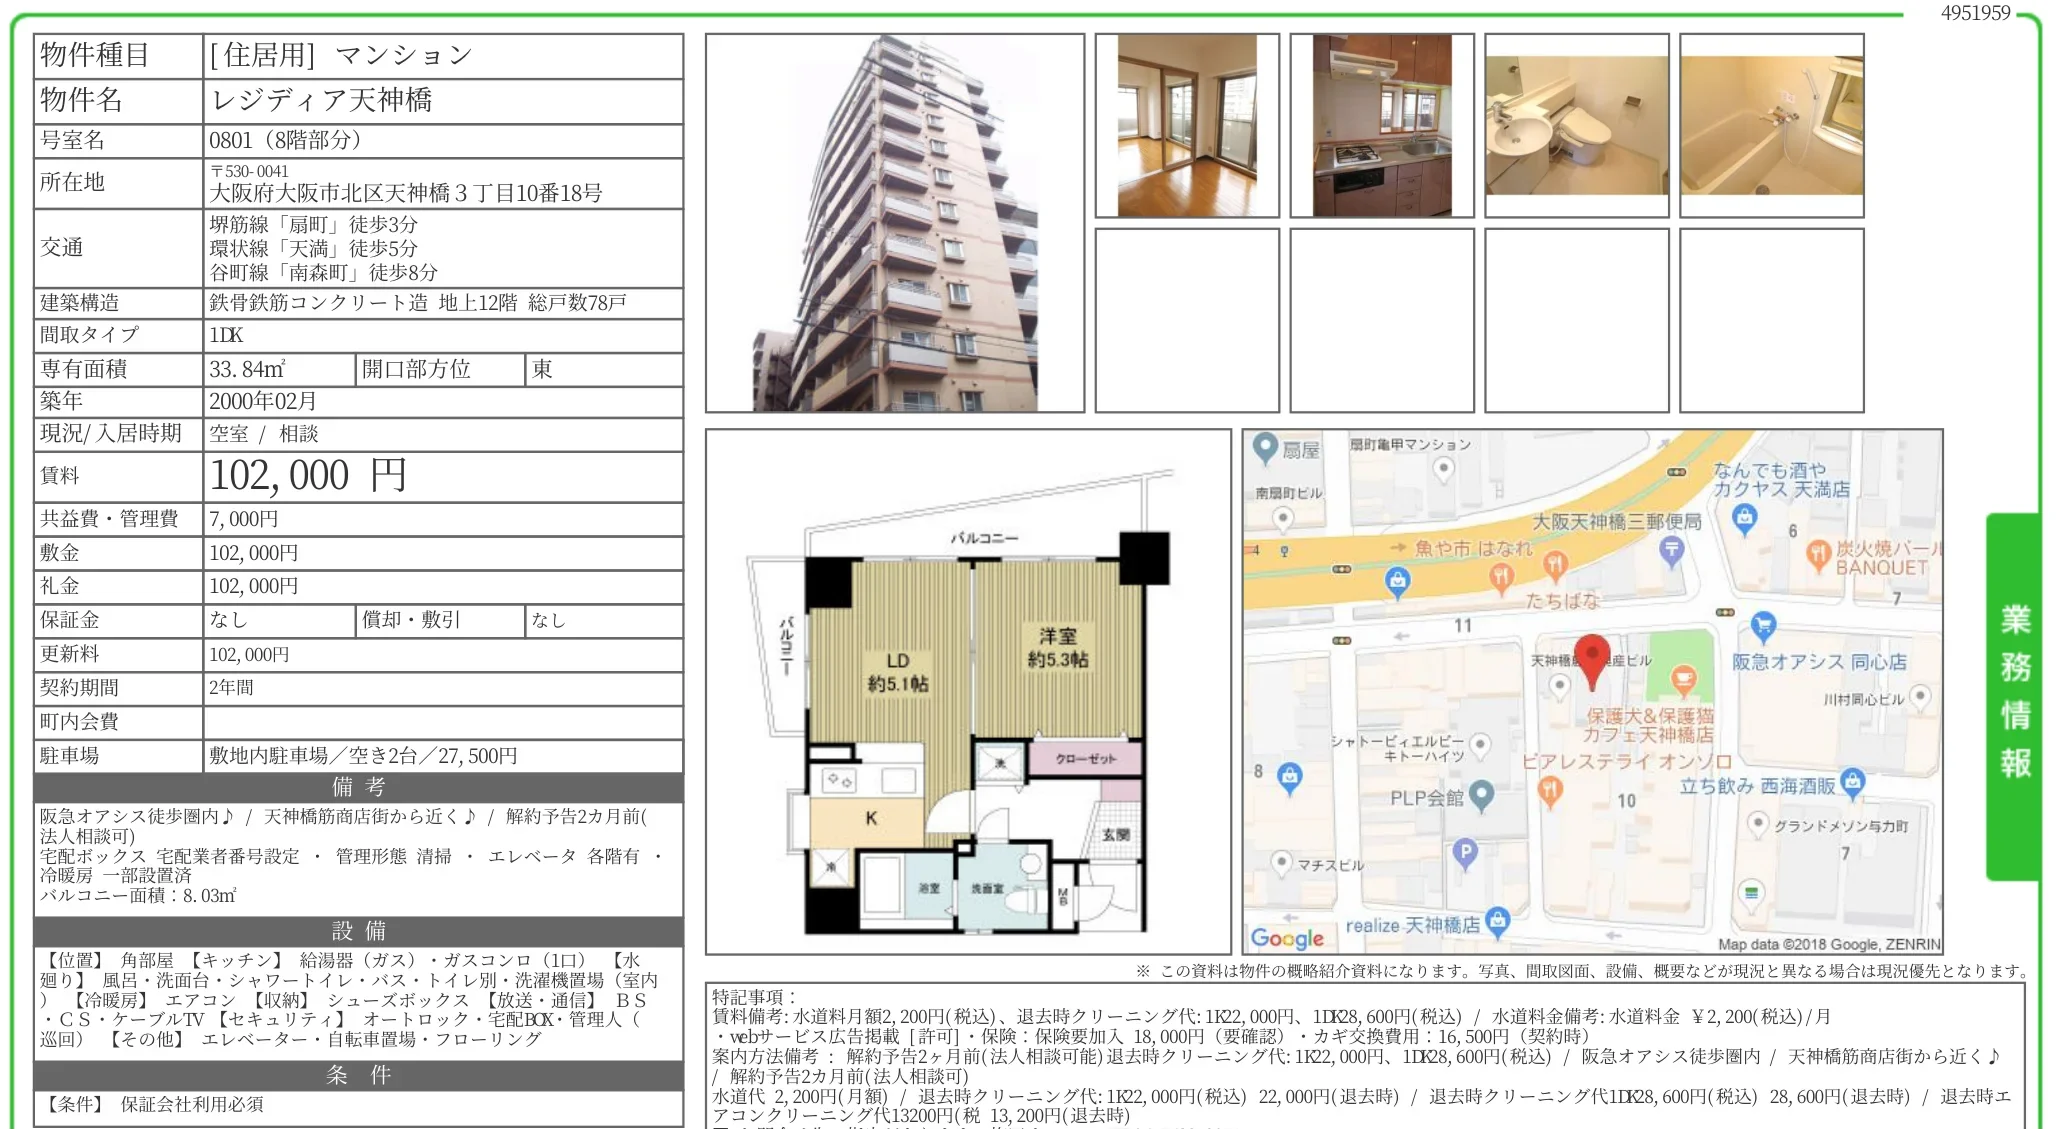The height and width of the screenshot is (1129, 2056).
Task: Select the 設備 section header
Action: (358, 931)
